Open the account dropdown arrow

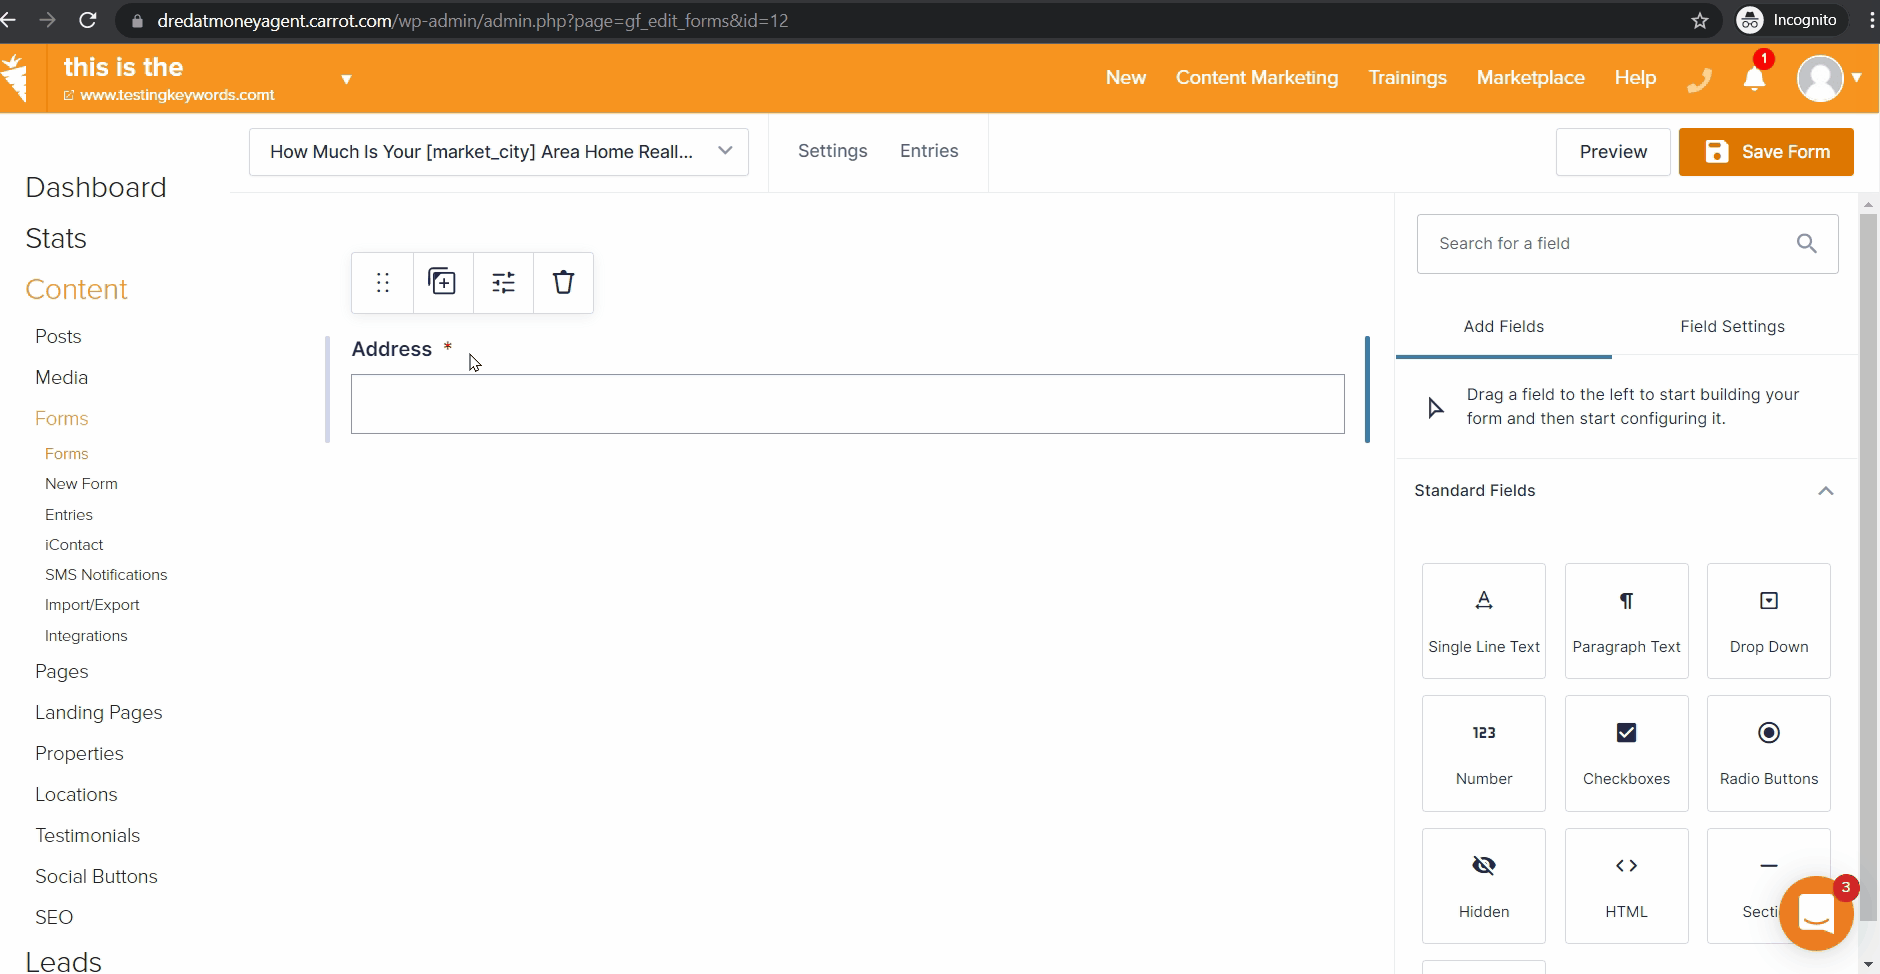[1856, 78]
